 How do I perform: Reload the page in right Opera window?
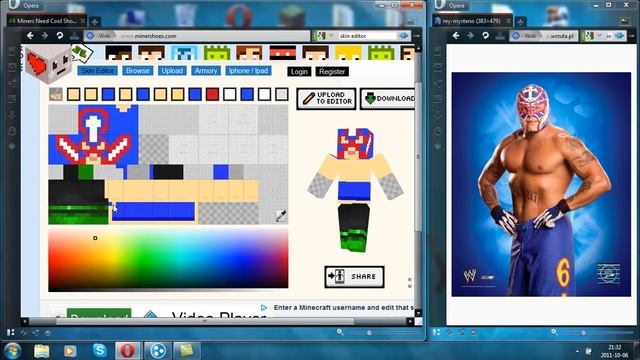[x=485, y=36]
